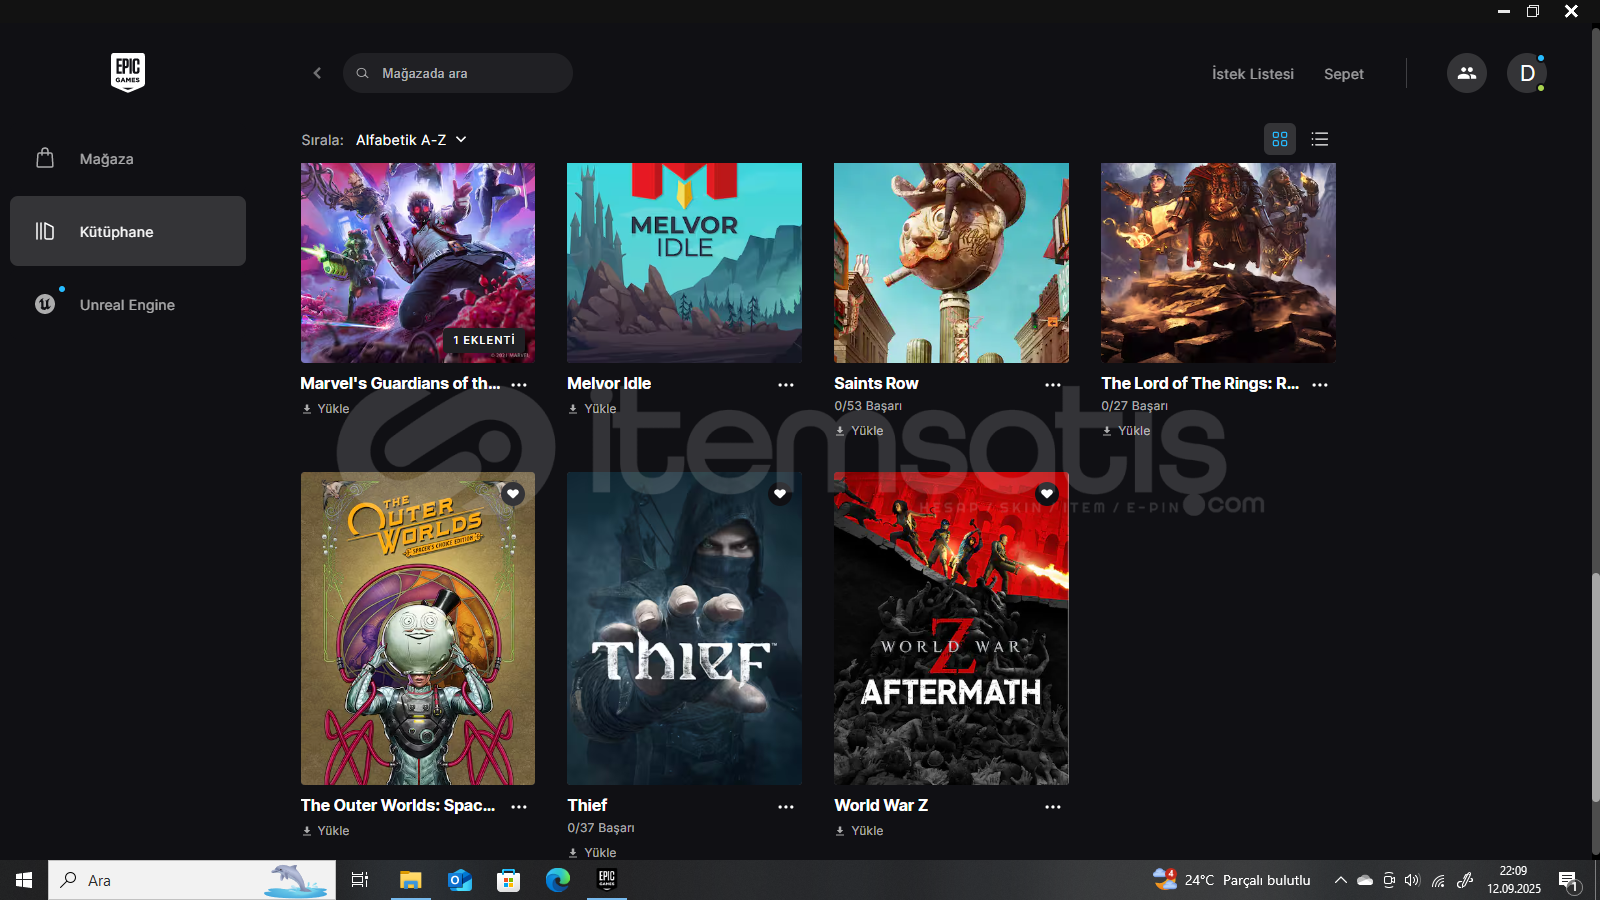Click the Unreal Engine logo icon
The width and height of the screenshot is (1600, 900).
click(x=45, y=304)
